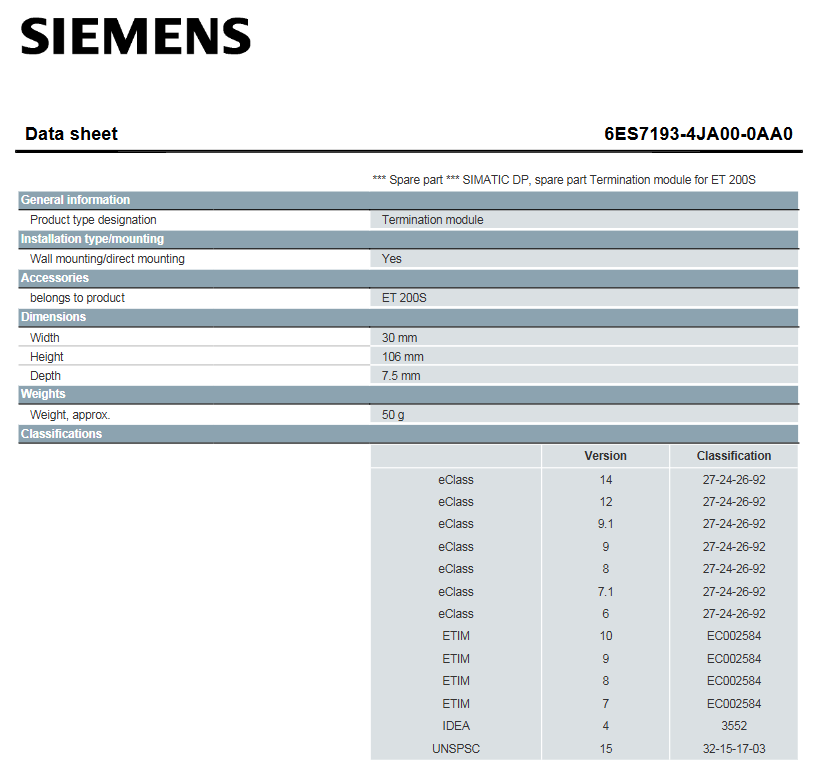Select the ET 200S product value
The height and width of the screenshot is (763, 813).
404,298
